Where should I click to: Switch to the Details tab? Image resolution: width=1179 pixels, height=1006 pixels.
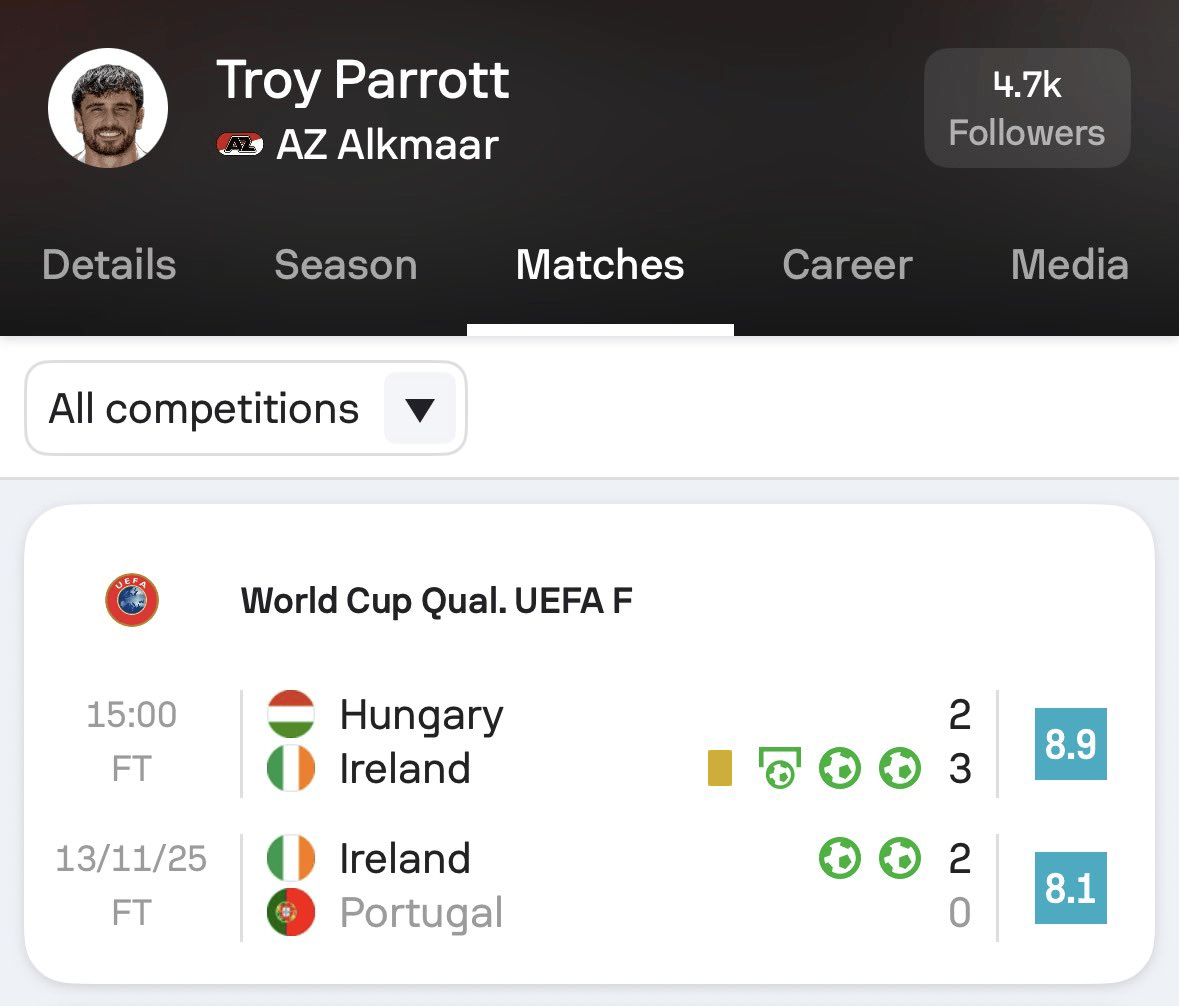tap(109, 265)
